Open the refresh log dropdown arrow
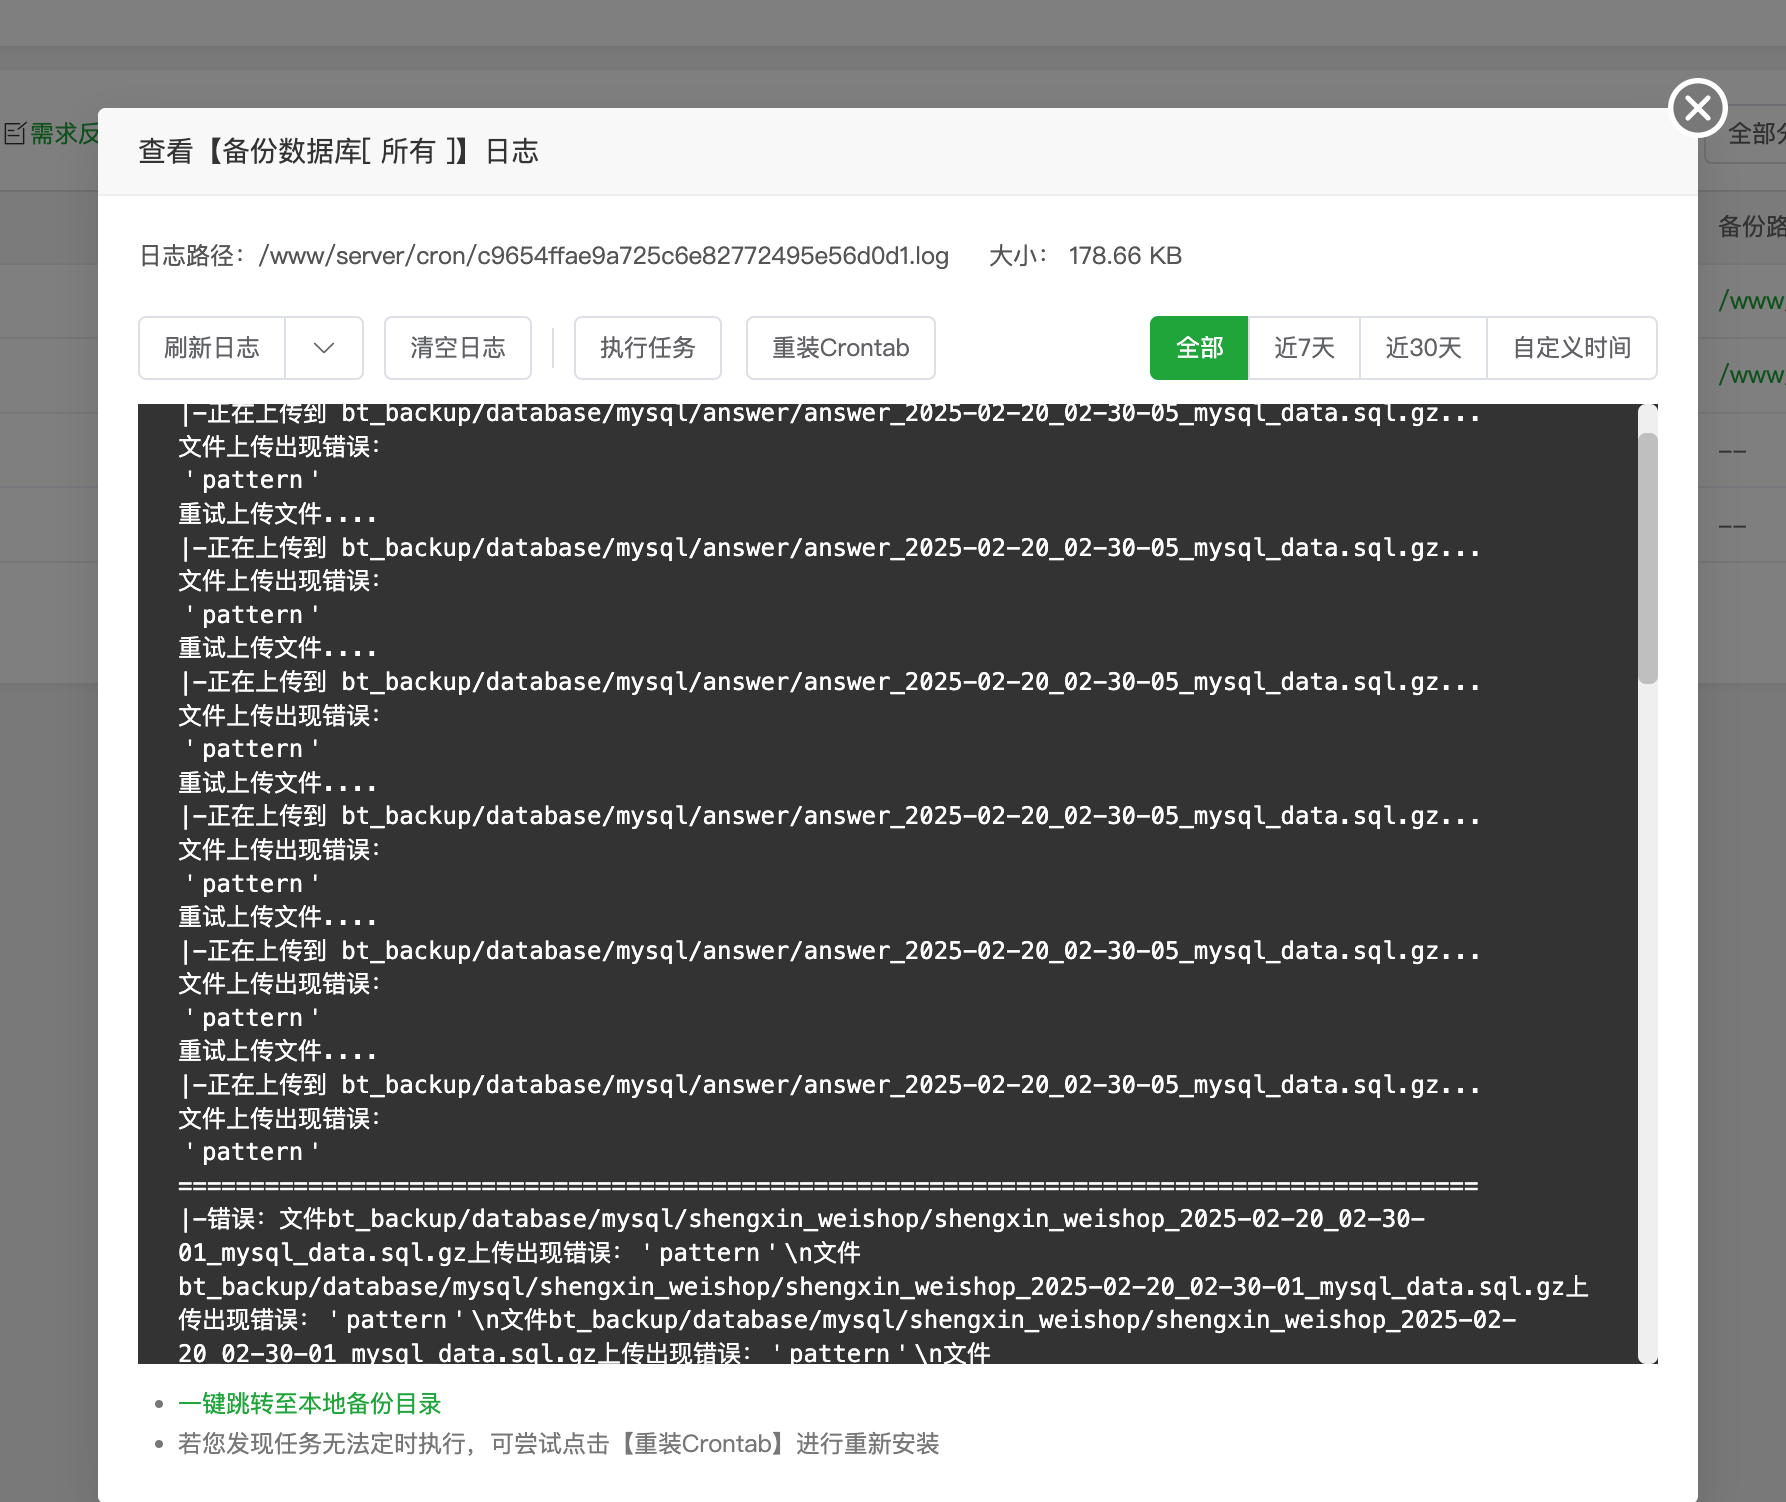Image resolution: width=1786 pixels, height=1502 pixels. [324, 348]
